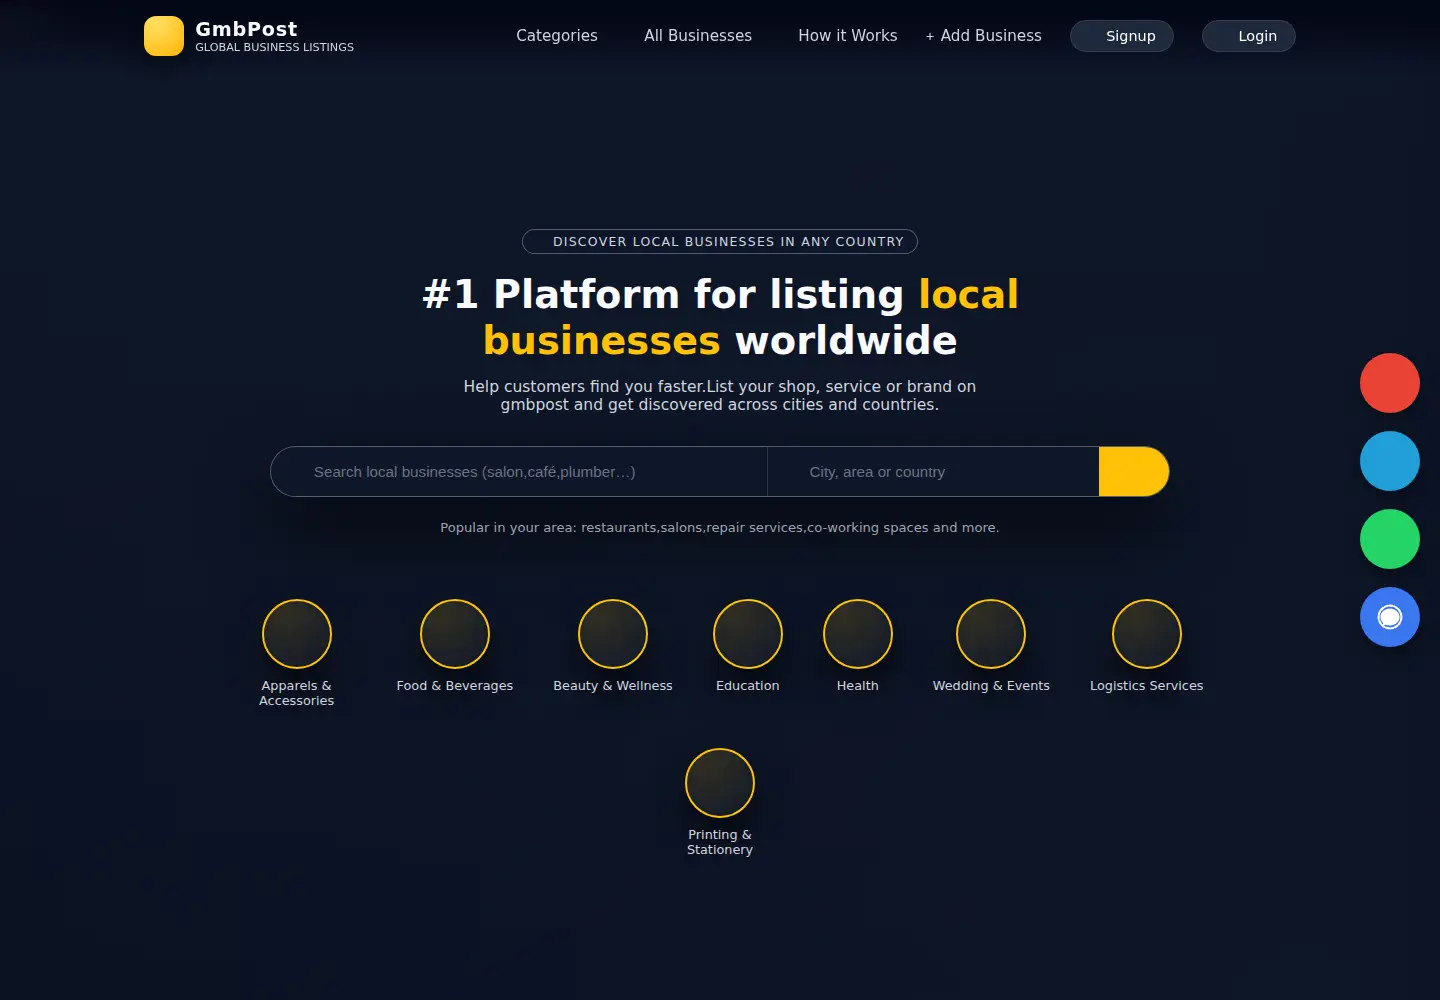1440x1000 pixels.
Task: Click the Discover Local Businesses badge
Action: (x=720, y=242)
